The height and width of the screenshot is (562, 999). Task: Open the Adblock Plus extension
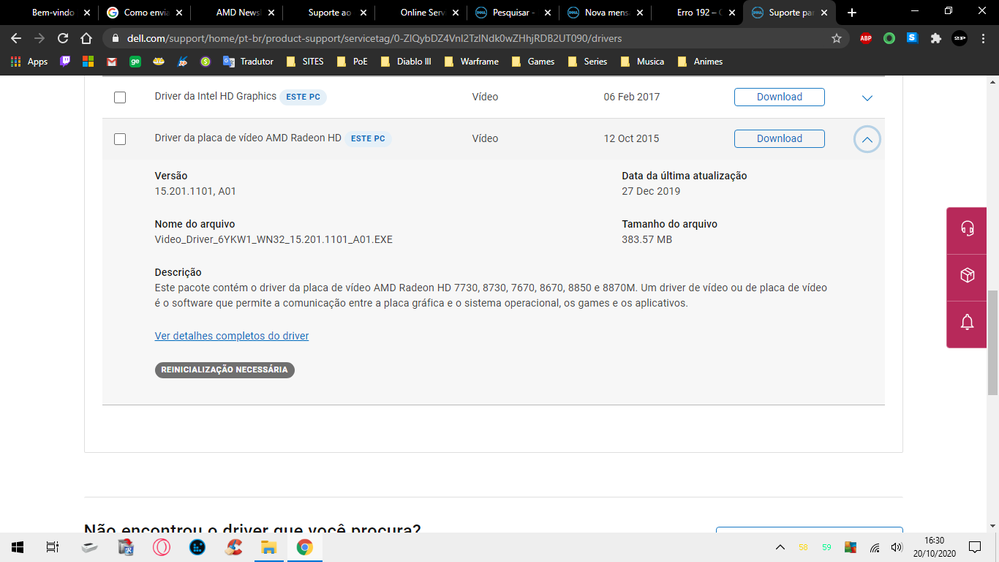[865, 38]
